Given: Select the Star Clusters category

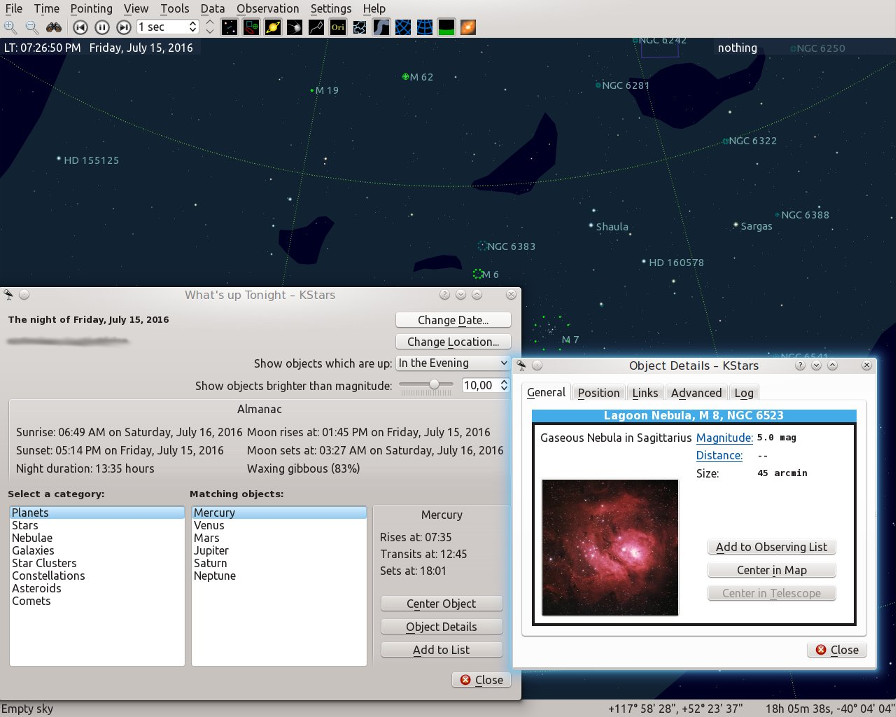Looking at the screenshot, I should 97,563.
